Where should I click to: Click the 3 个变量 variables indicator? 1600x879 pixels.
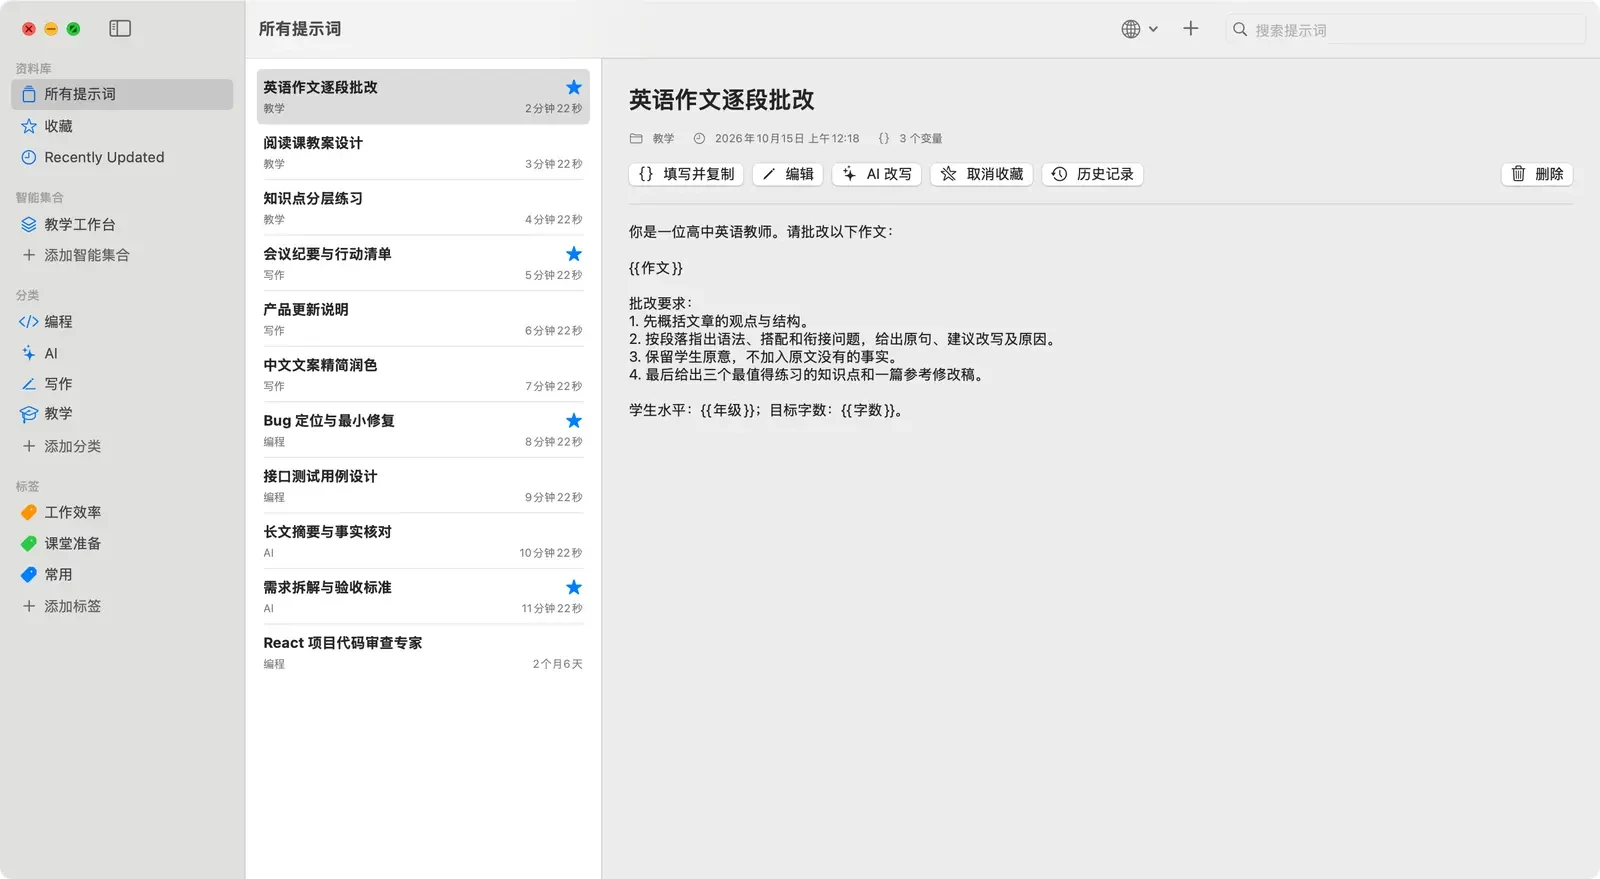(910, 139)
